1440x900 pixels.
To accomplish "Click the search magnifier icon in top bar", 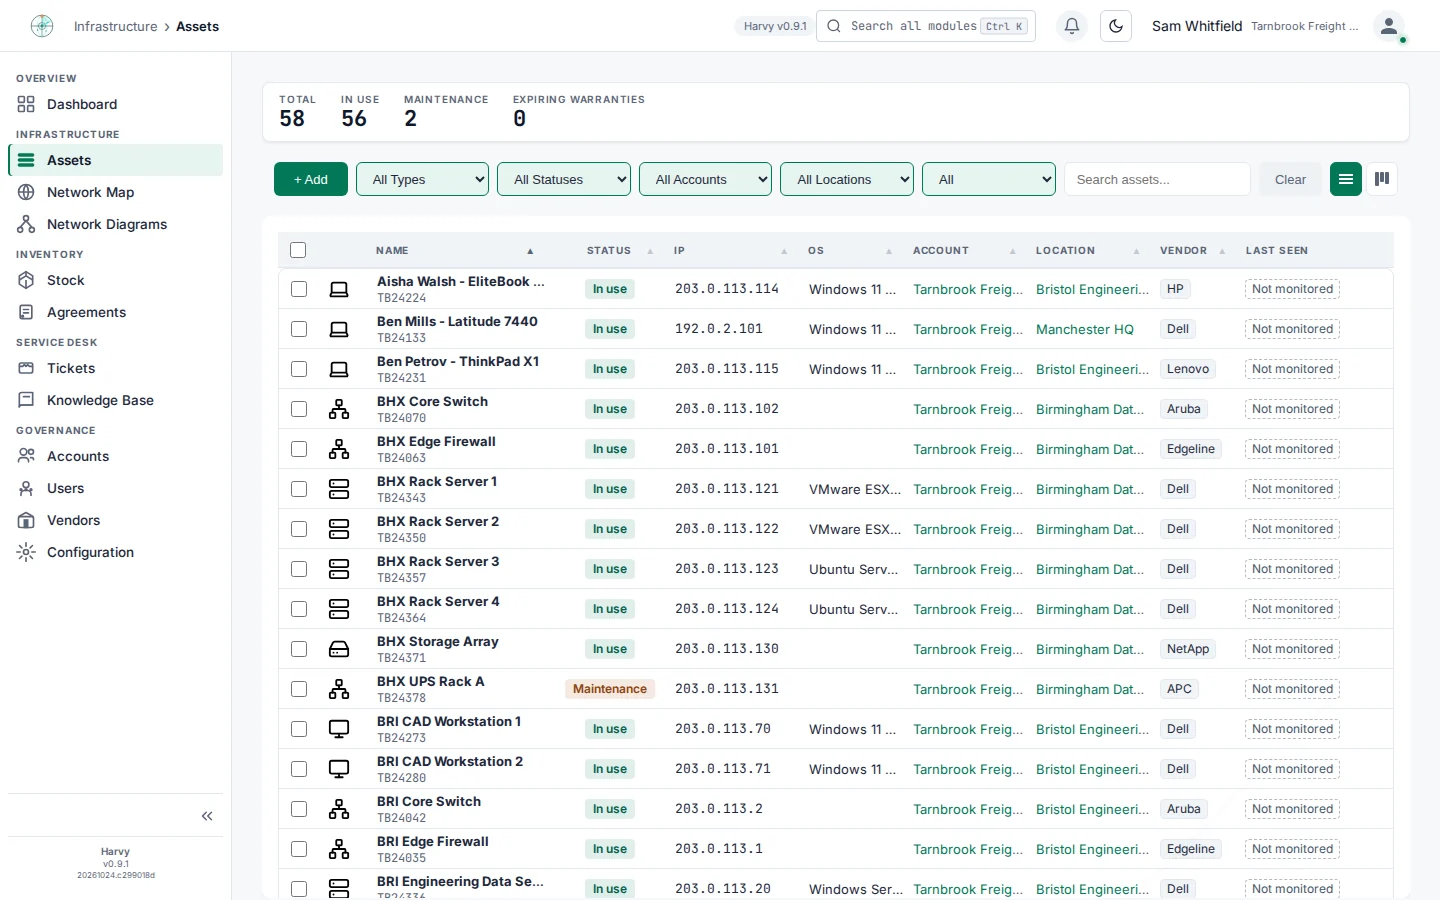I will (834, 26).
